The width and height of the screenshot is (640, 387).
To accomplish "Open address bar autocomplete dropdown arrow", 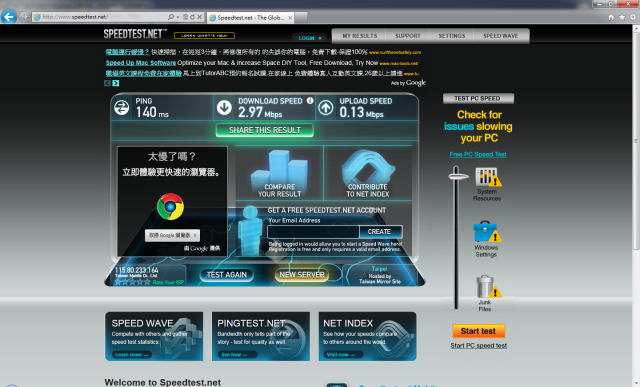I will pyautogui.click(x=178, y=17).
